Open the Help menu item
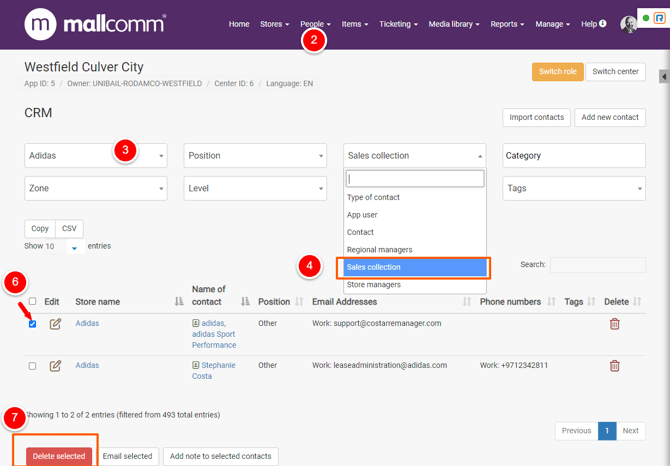The width and height of the screenshot is (670, 466). (x=594, y=24)
